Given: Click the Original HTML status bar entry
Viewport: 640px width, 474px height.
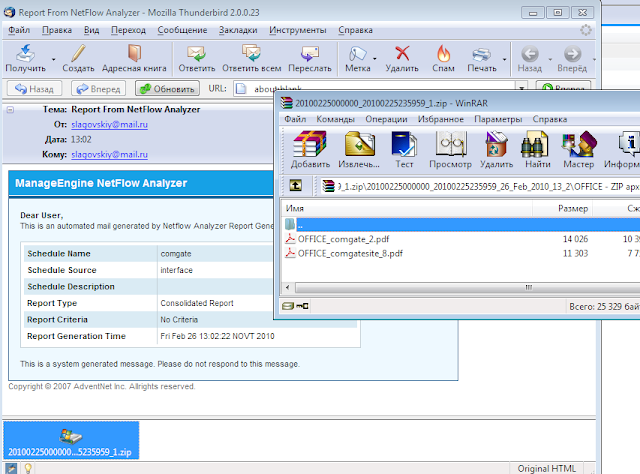Looking at the screenshot, I should click(547, 468).
